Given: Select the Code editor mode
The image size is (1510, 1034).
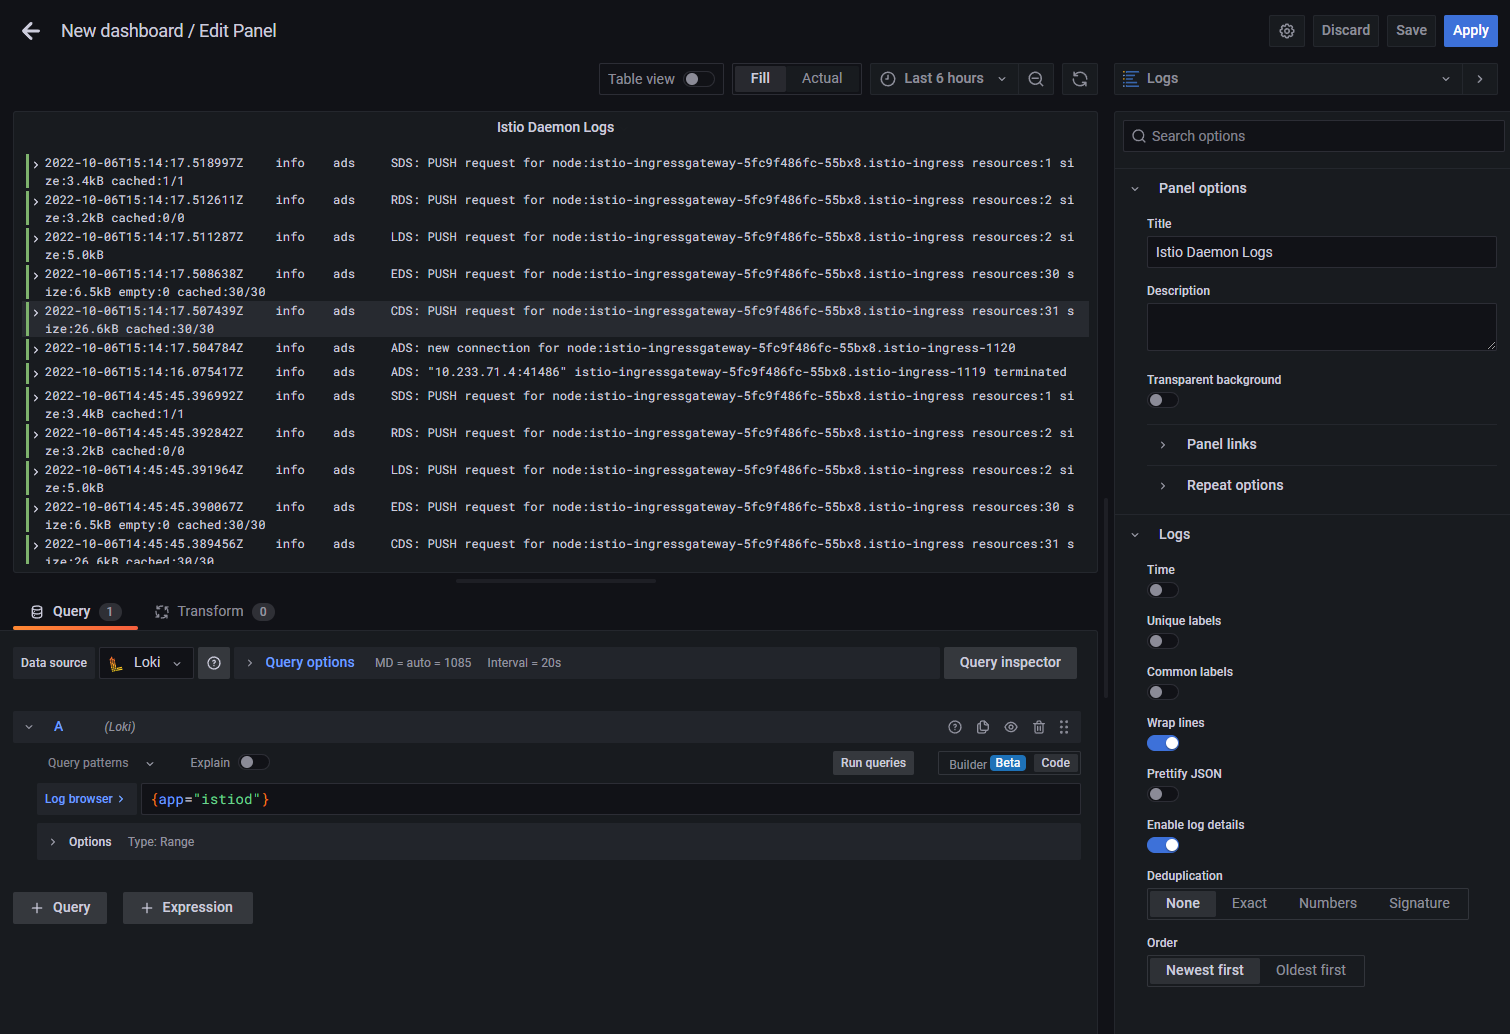Looking at the screenshot, I should (1055, 763).
